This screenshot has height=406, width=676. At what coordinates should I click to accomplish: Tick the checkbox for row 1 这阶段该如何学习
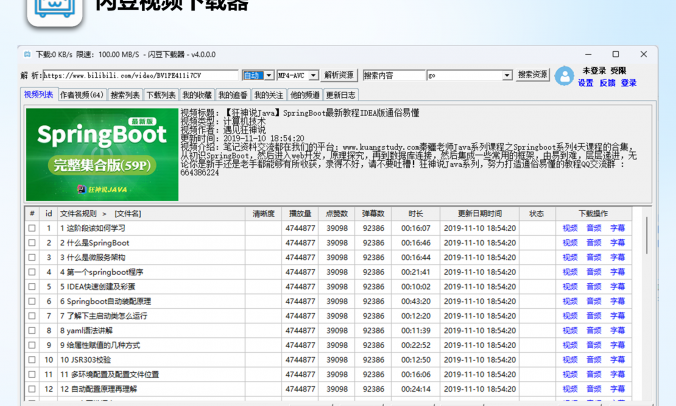tap(32, 228)
